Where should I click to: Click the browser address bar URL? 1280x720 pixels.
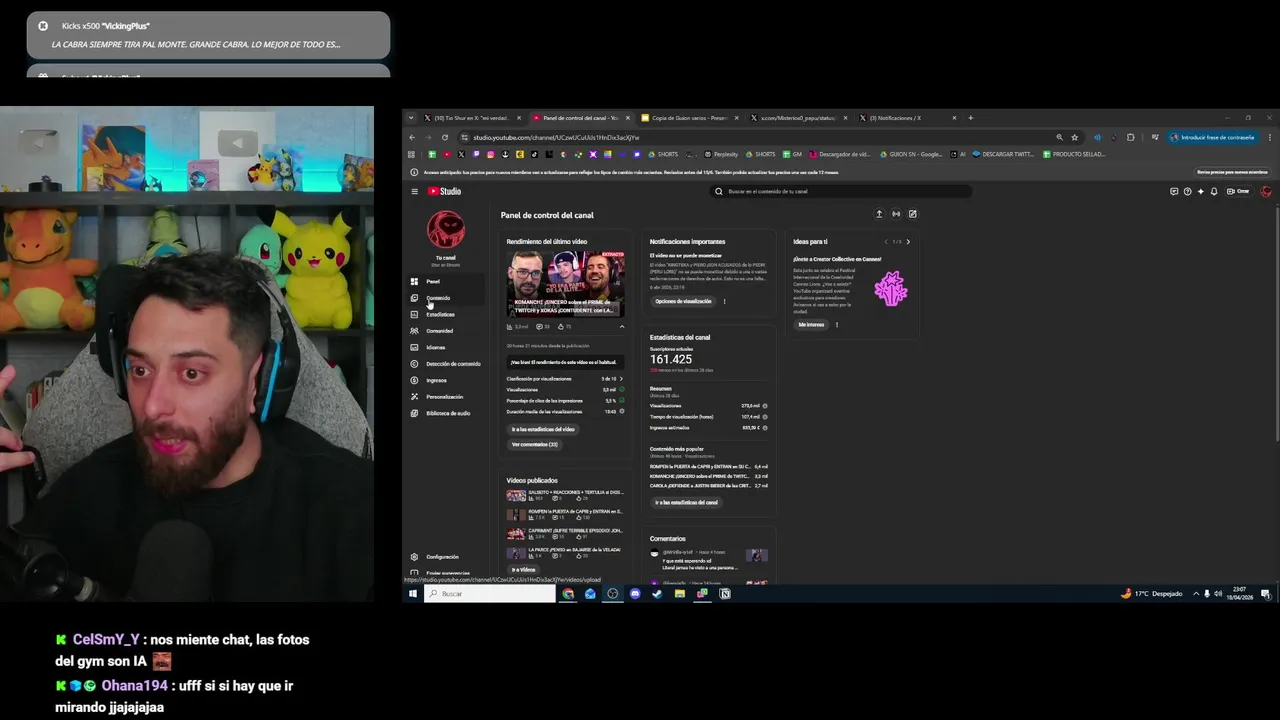[556, 137]
